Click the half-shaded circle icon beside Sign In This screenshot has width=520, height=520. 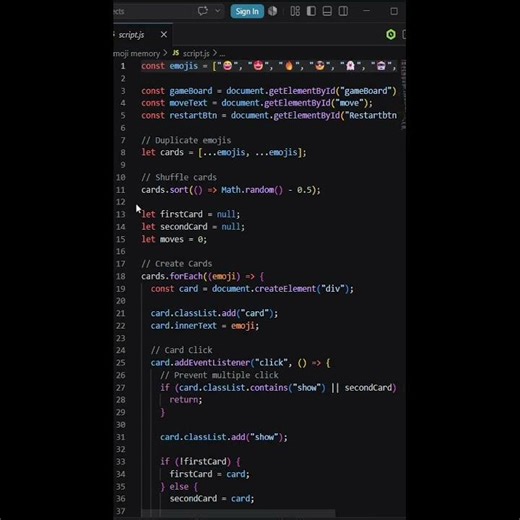coord(273,11)
